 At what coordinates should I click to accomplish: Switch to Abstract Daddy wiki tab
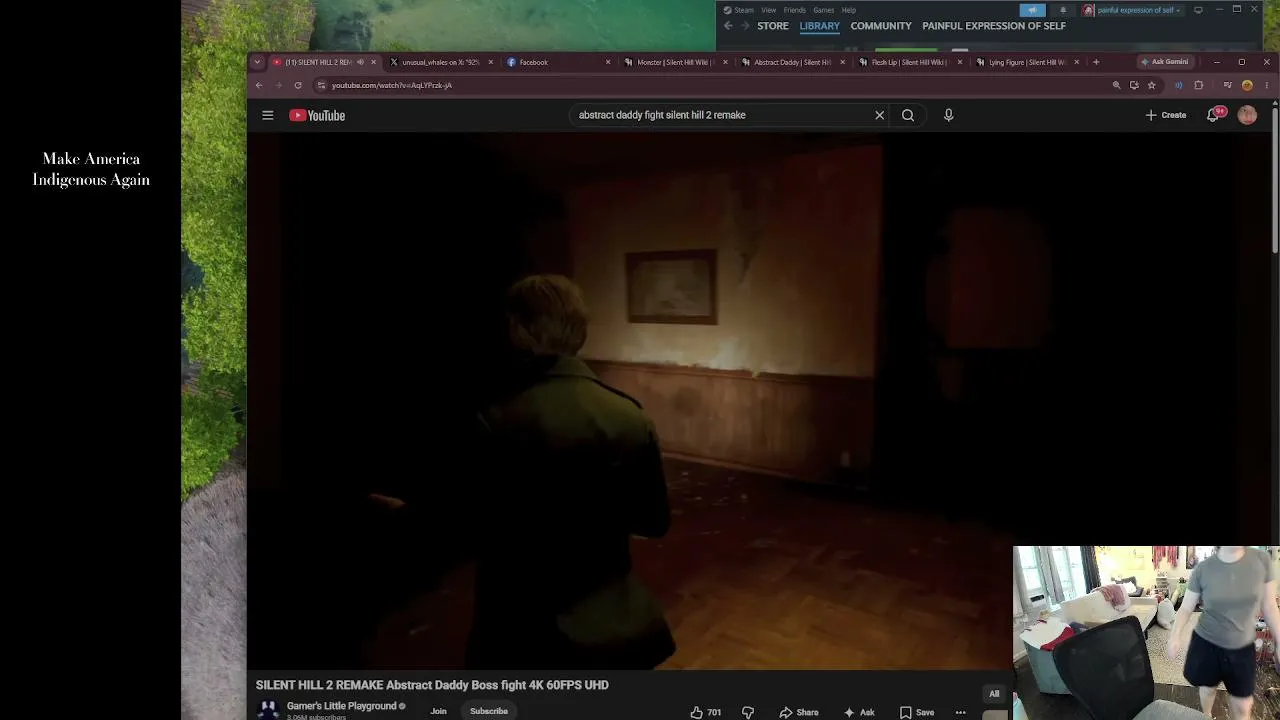click(x=792, y=62)
